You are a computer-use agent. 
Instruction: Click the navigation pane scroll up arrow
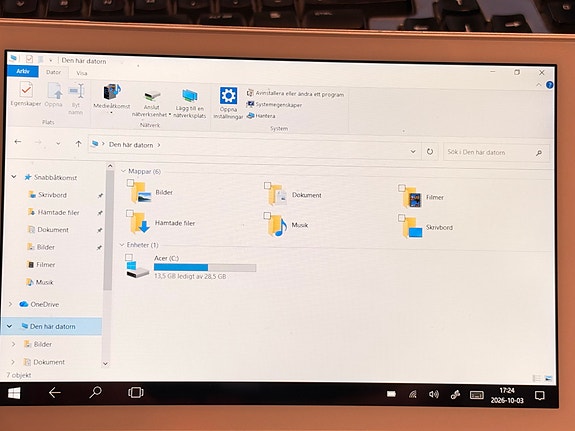click(x=110, y=166)
